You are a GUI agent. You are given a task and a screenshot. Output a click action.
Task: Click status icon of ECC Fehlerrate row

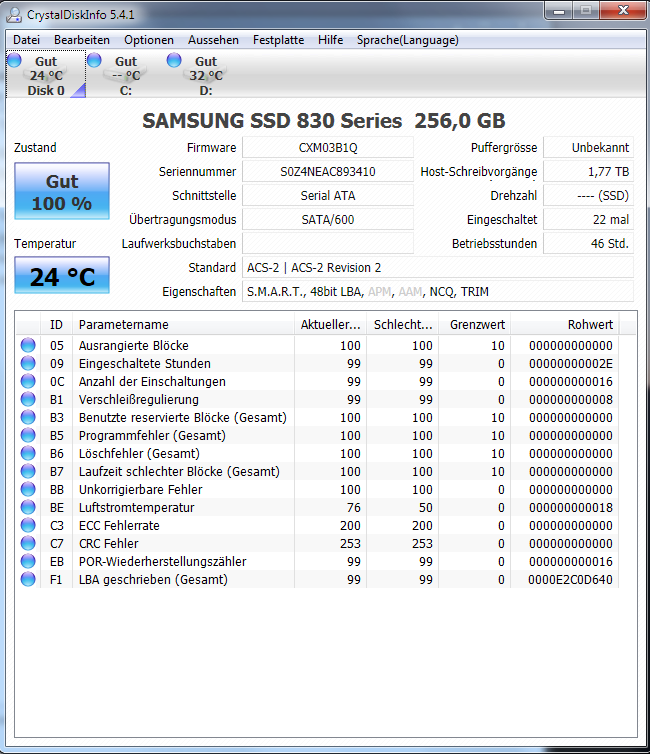(x=28, y=525)
